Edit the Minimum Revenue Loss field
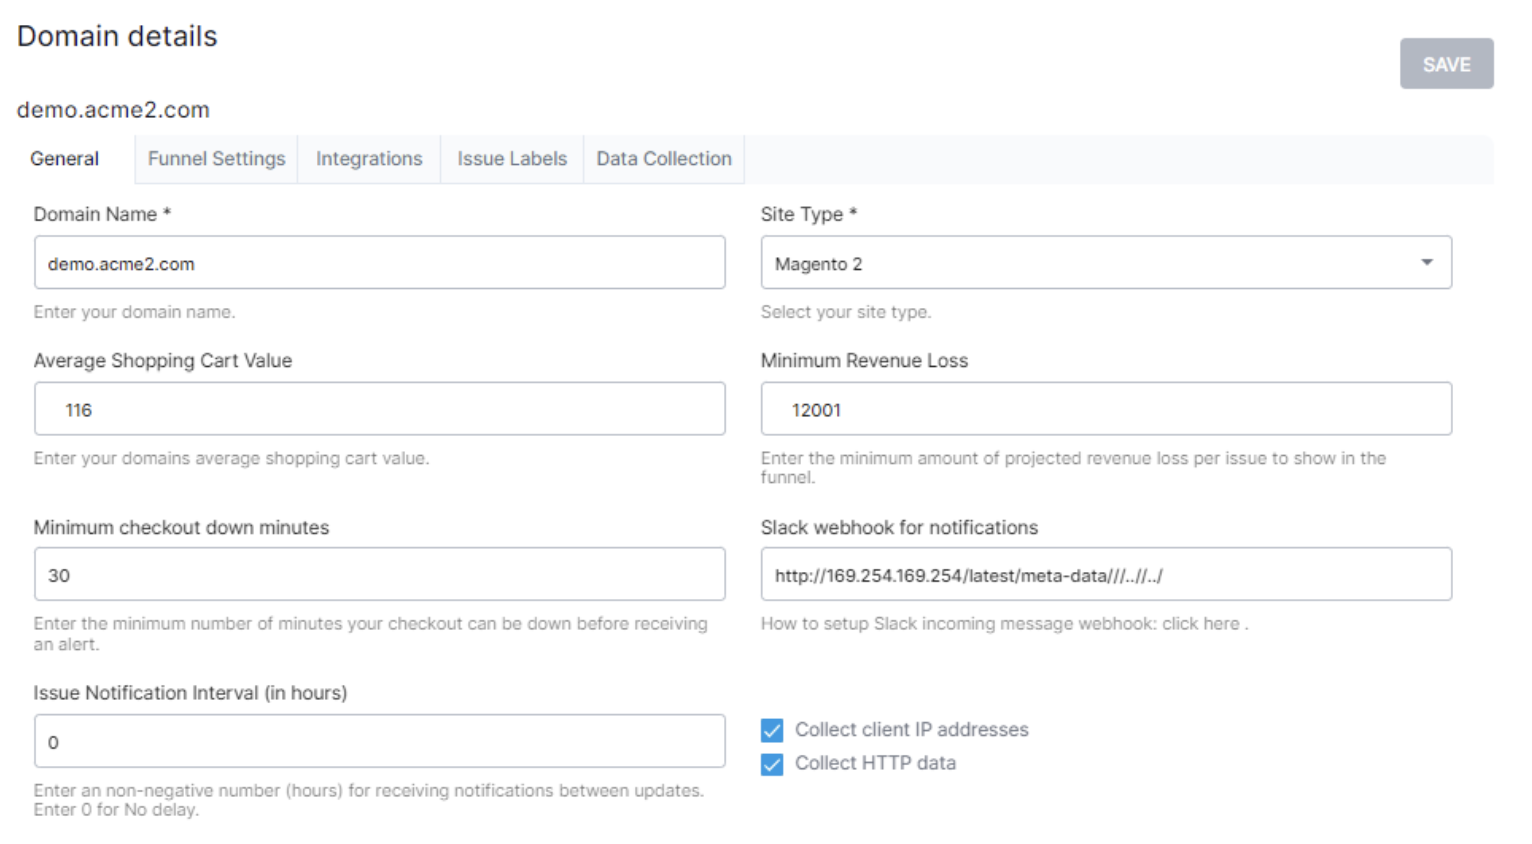 [x=1105, y=409]
